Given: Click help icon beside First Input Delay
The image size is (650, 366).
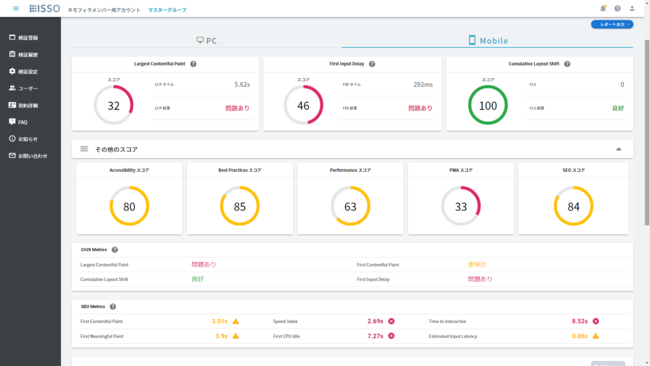Looking at the screenshot, I should [x=372, y=64].
